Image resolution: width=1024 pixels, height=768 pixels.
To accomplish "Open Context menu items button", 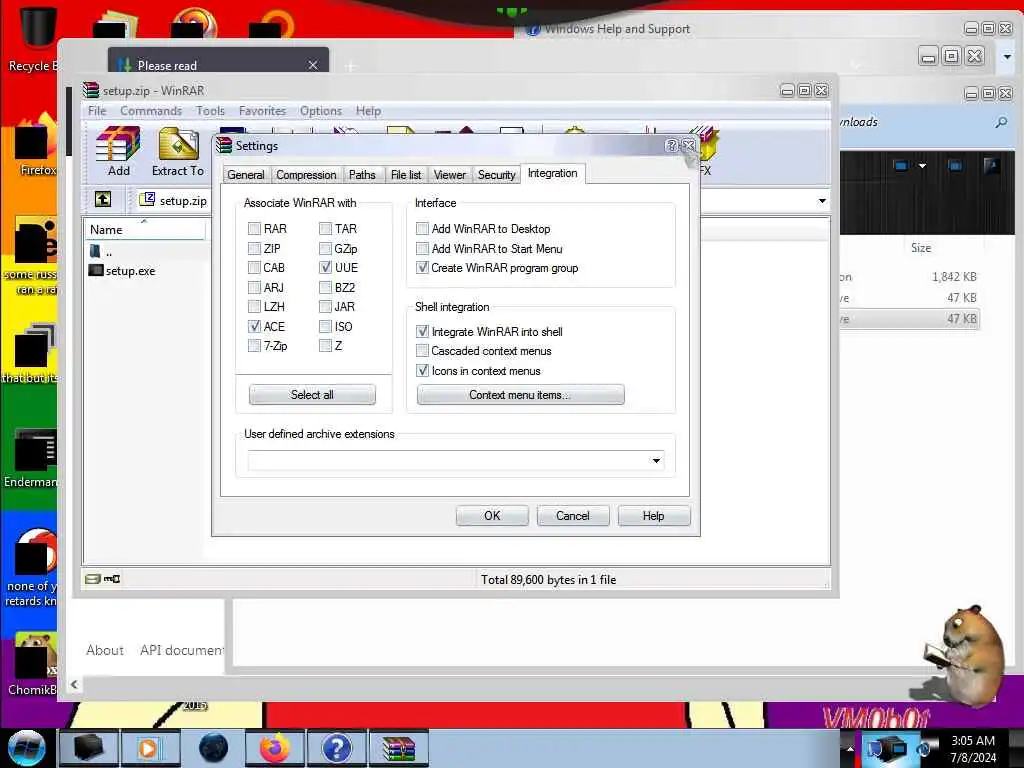I will [x=520, y=394].
